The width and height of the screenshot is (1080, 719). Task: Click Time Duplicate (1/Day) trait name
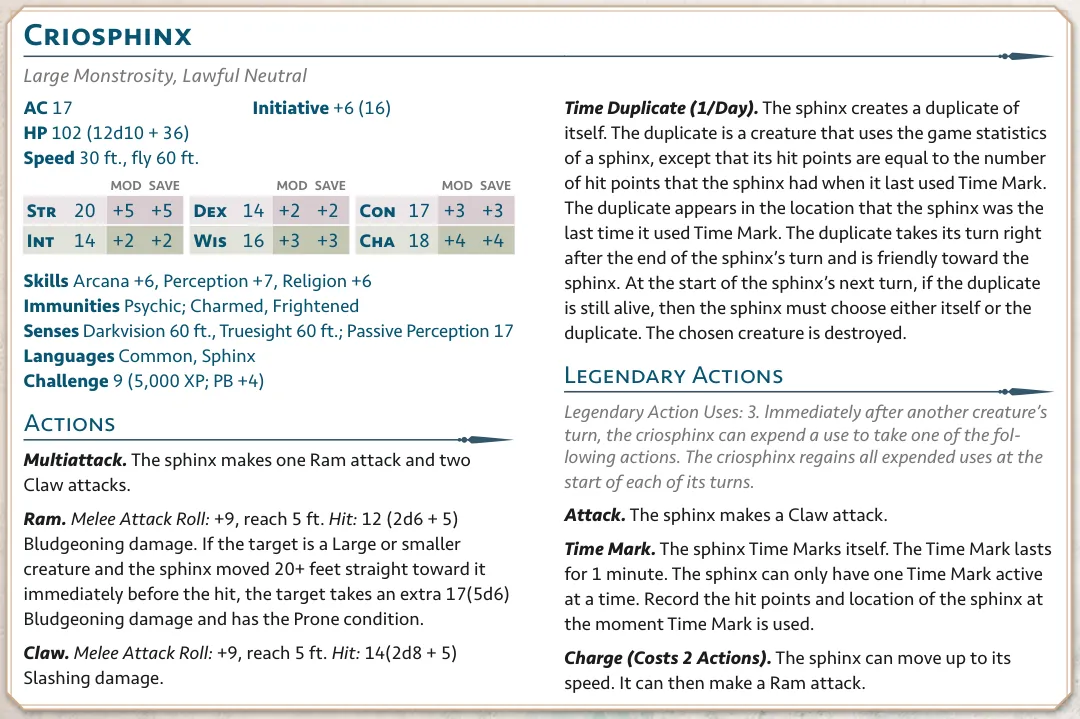661,108
